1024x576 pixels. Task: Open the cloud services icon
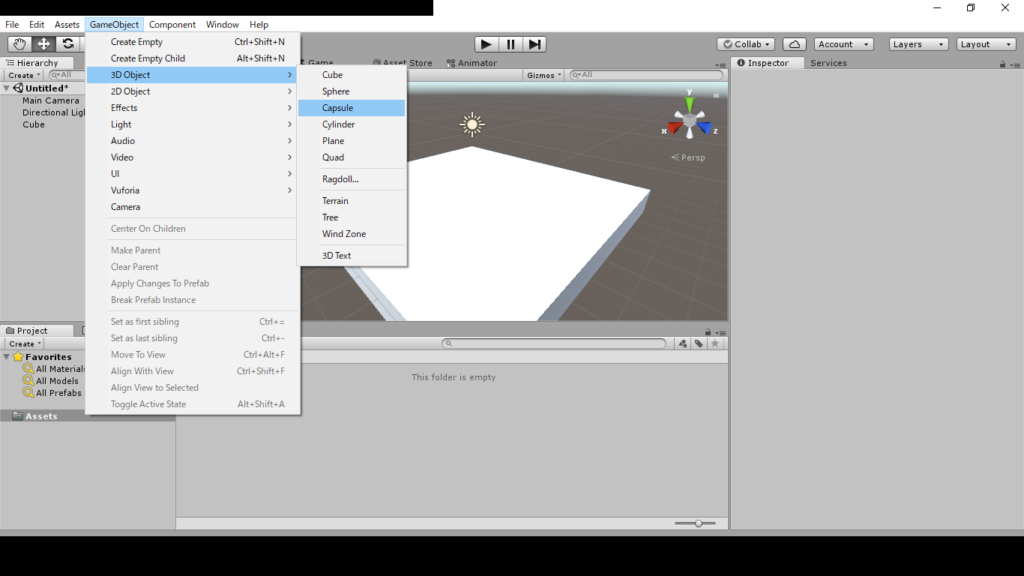click(x=794, y=44)
